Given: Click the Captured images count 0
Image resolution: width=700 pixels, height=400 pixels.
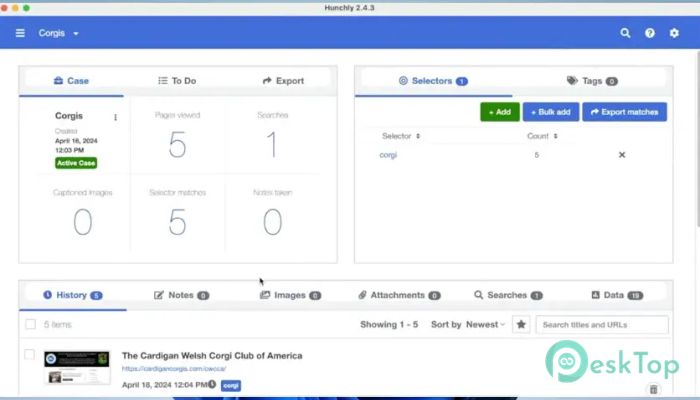Looking at the screenshot, I should point(83,222).
